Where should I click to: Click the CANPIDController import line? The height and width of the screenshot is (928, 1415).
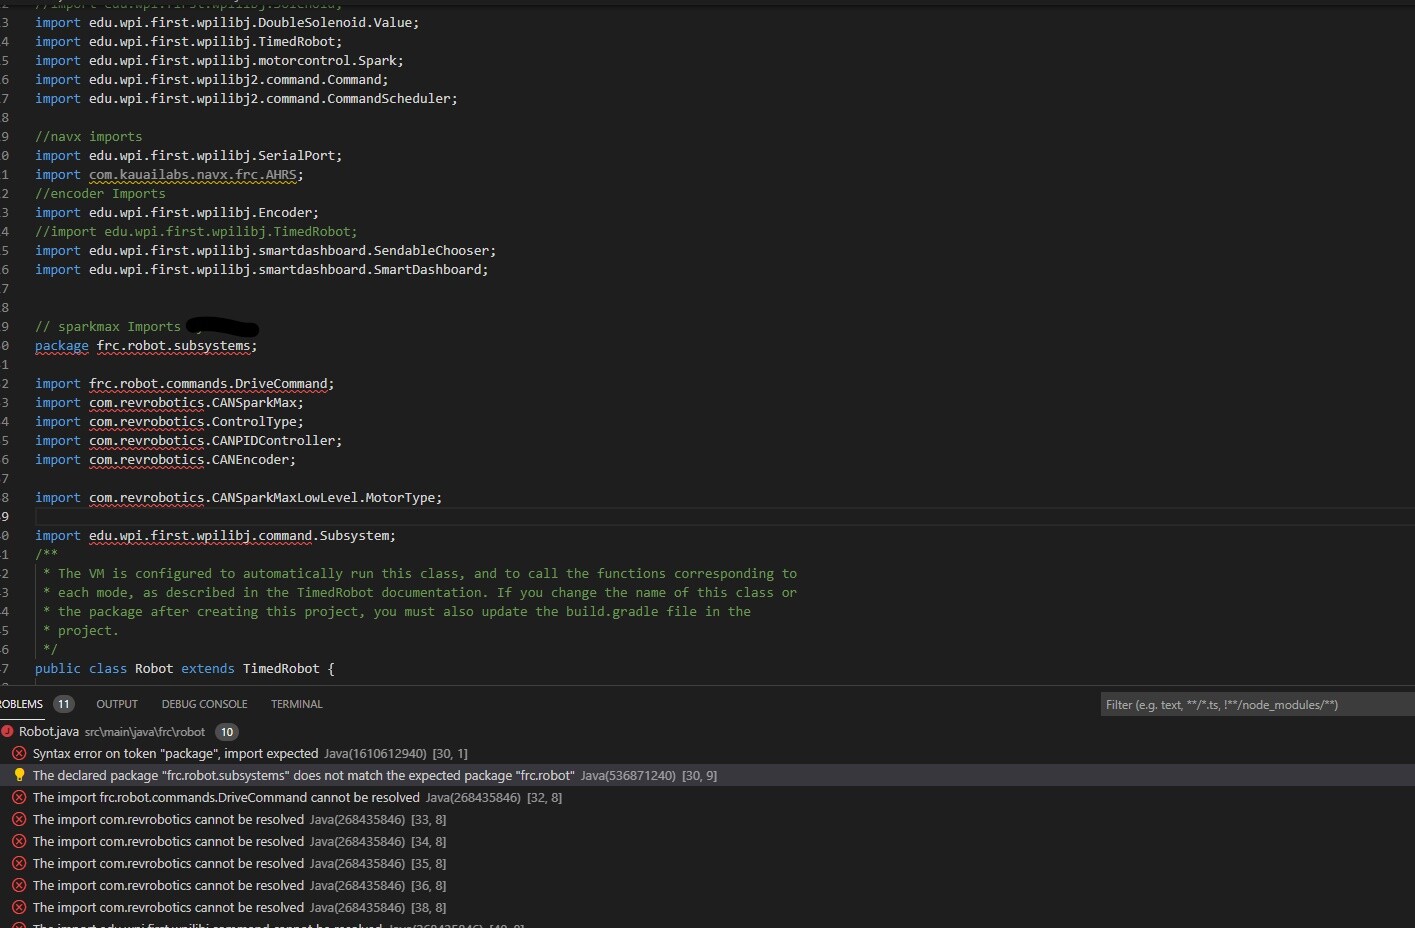coord(188,440)
